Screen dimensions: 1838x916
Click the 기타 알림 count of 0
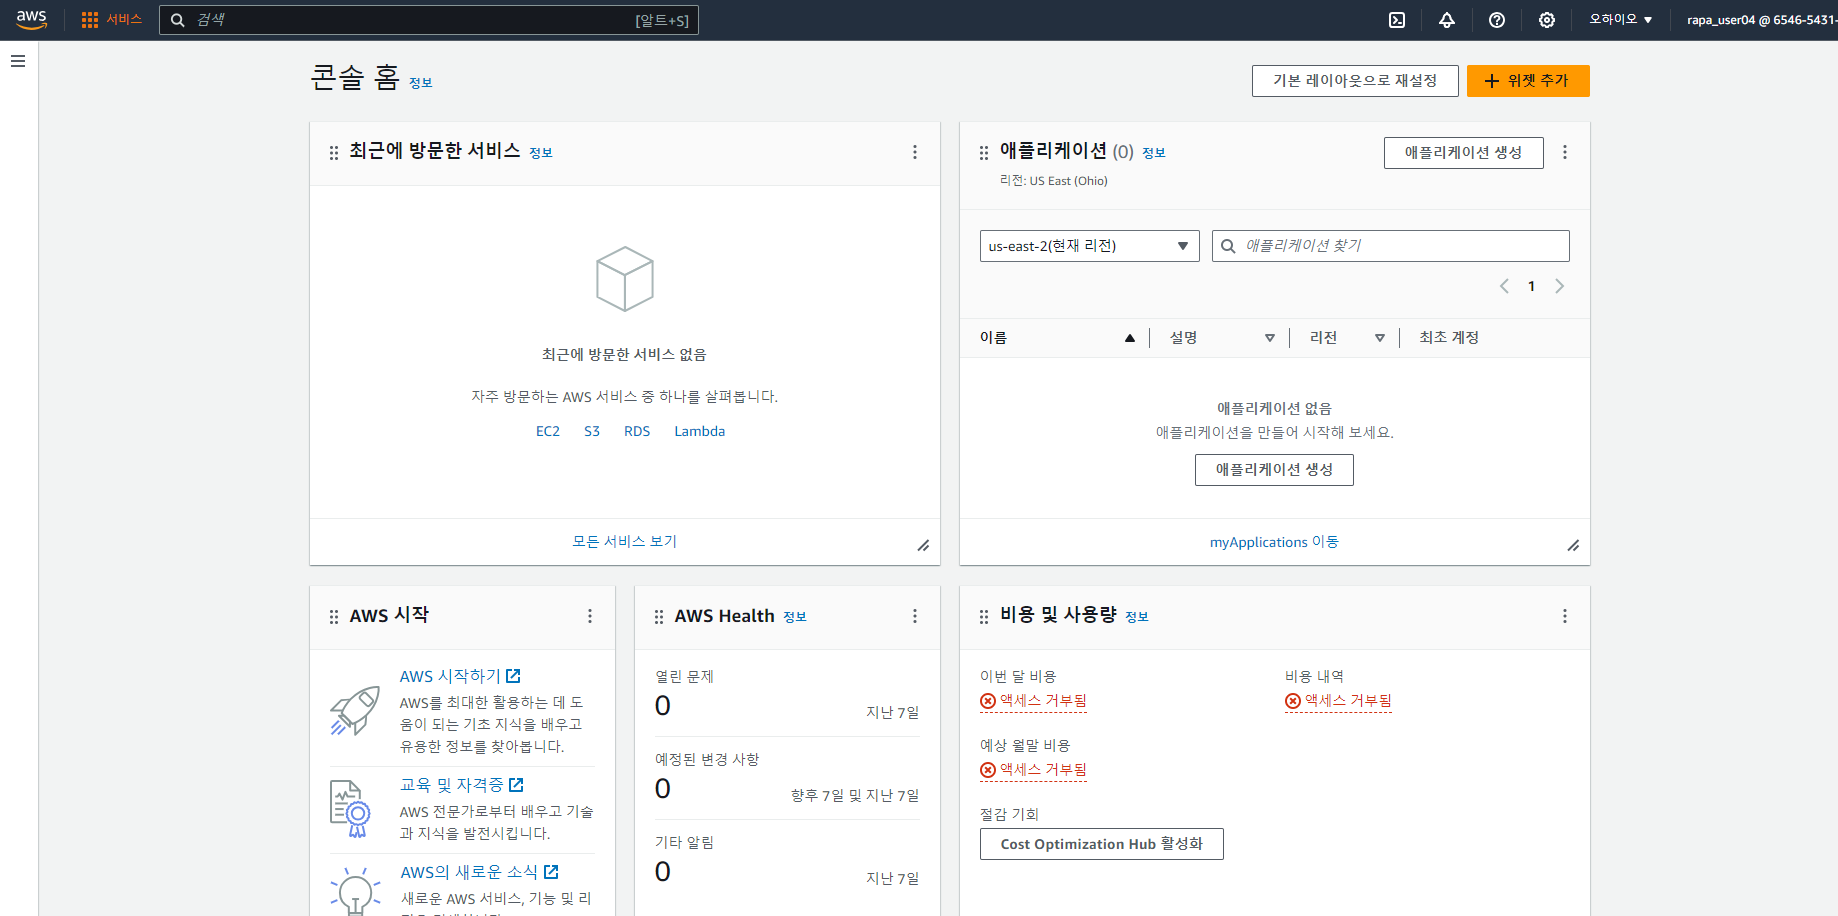point(663,872)
